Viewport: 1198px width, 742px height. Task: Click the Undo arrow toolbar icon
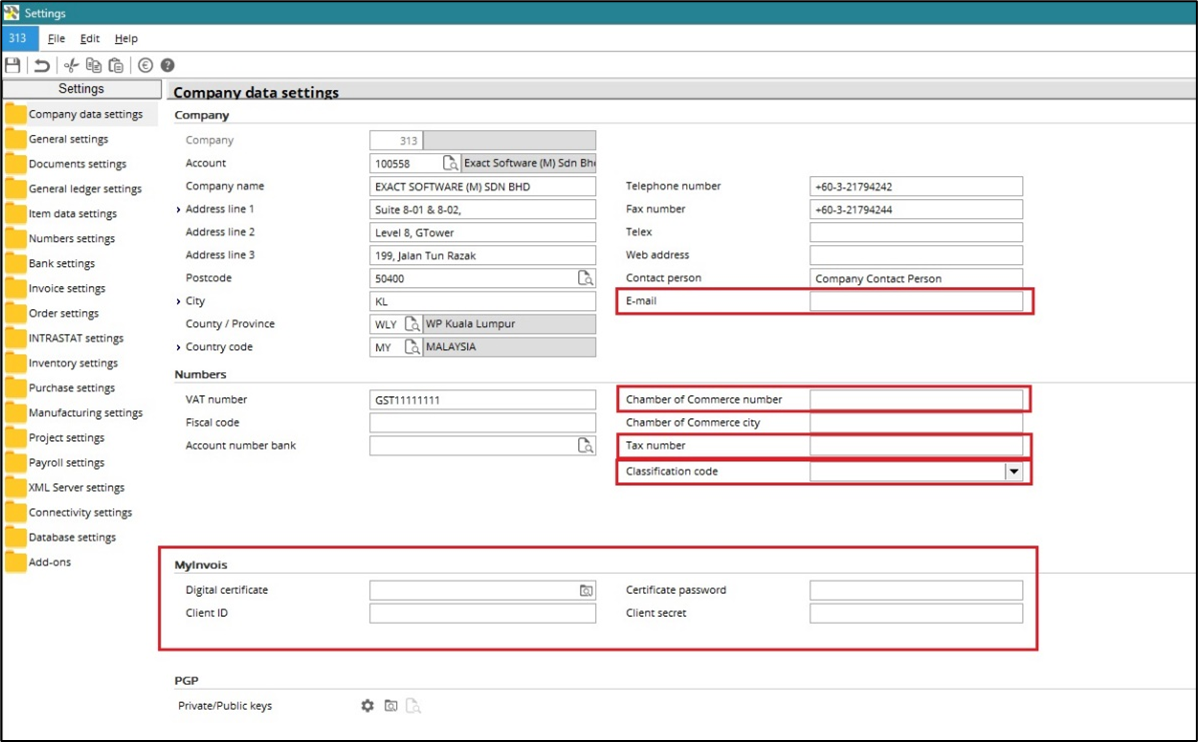pos(42,65)
